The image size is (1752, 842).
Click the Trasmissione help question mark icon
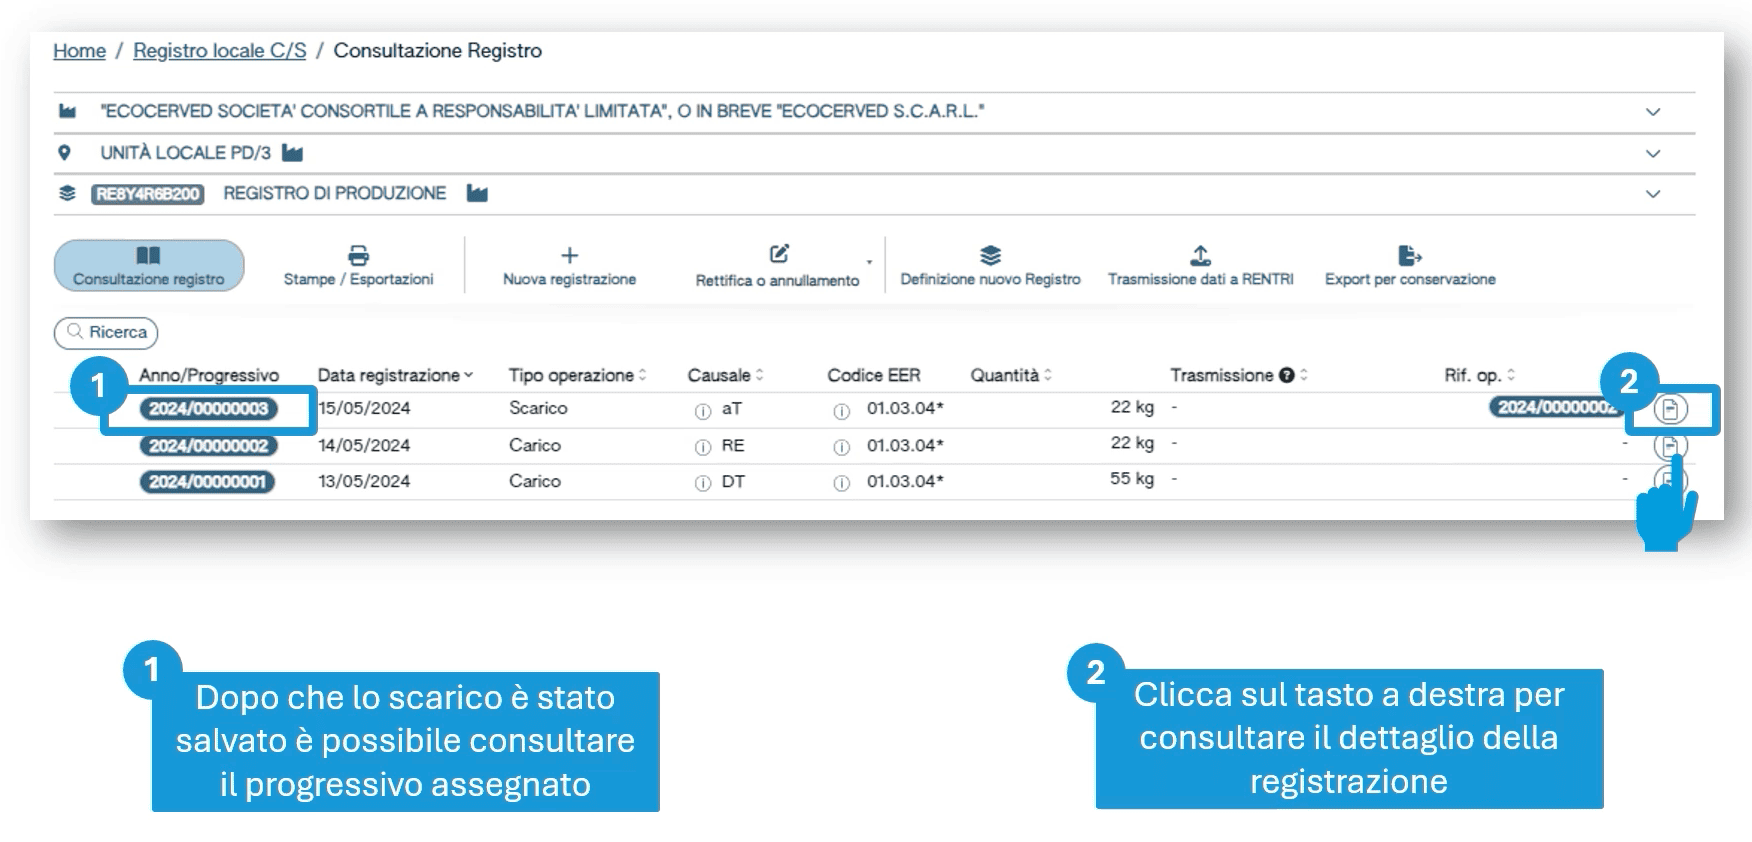pos(1287,375)
